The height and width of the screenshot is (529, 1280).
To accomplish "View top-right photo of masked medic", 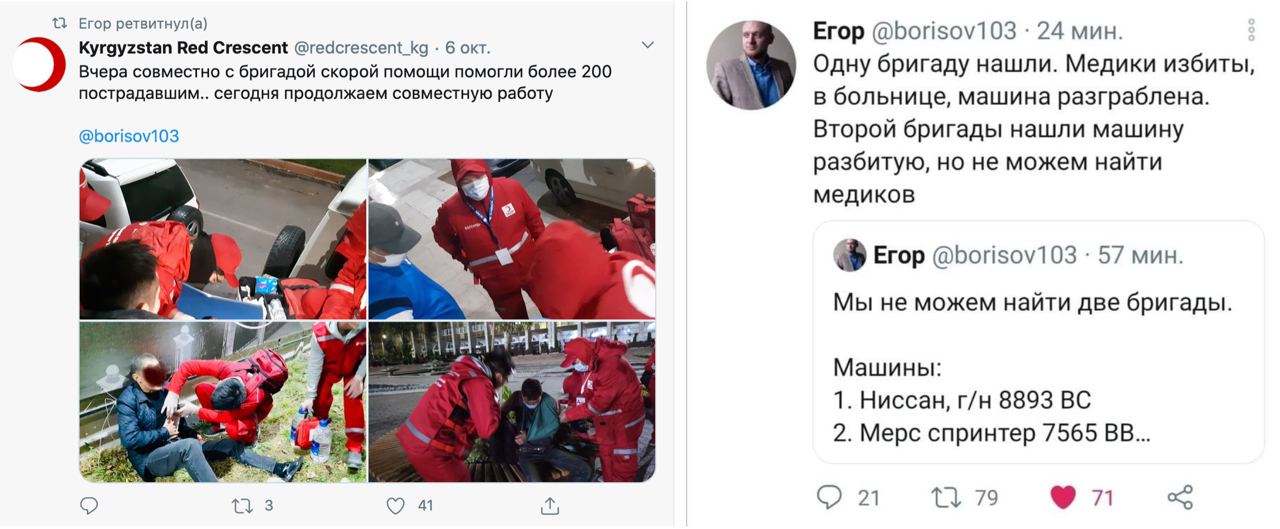I will click(512, 239).
